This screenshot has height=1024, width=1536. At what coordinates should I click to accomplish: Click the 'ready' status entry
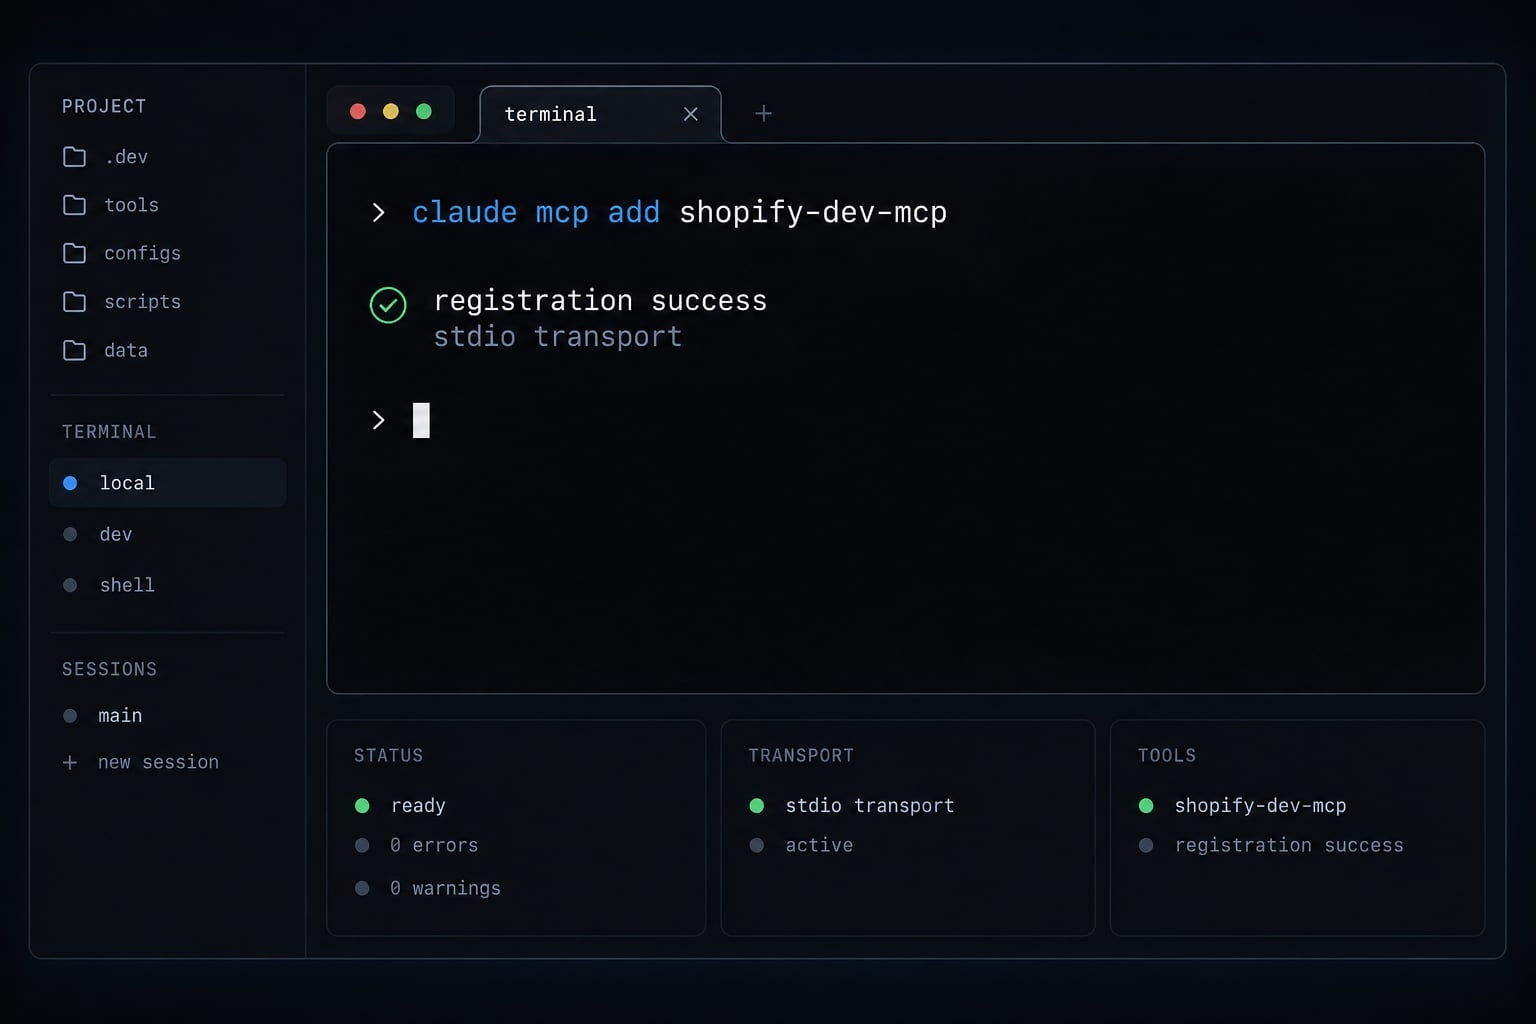tap(418, 806)
